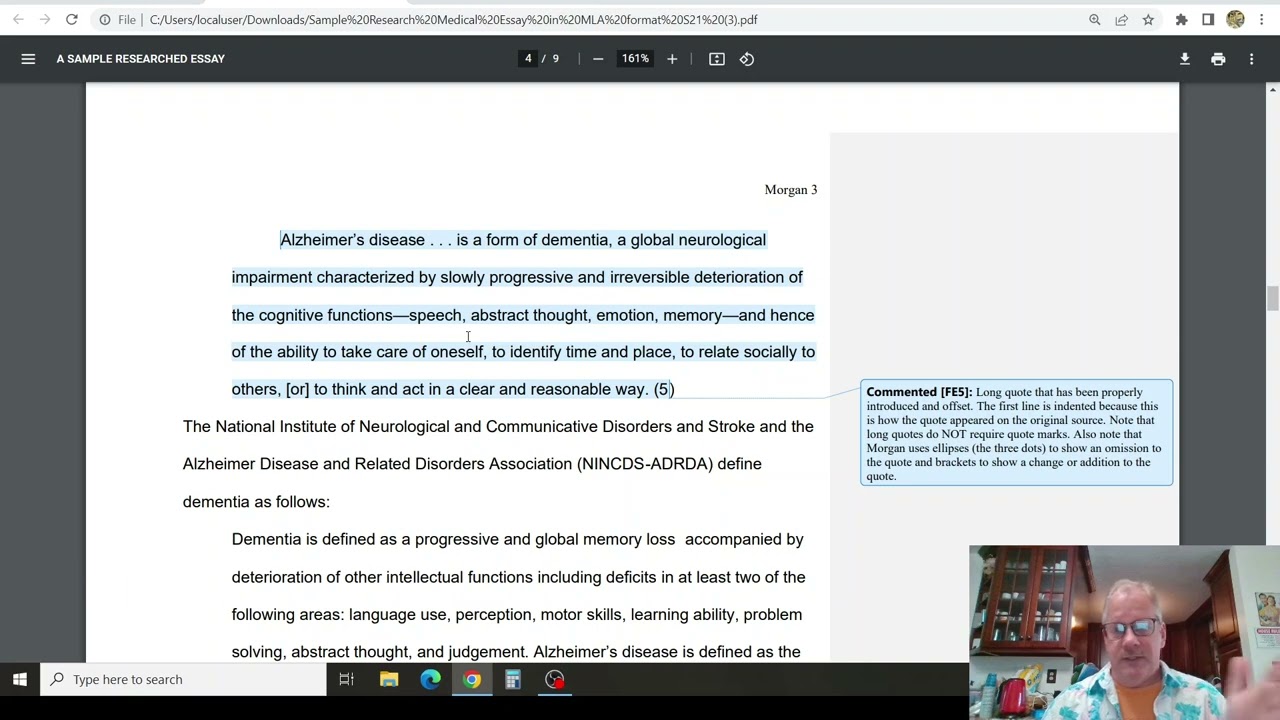Viewport: 1280px width, 720px height.
Task: Toggle the browser side panel icon
Action: tap(1208, 19)
